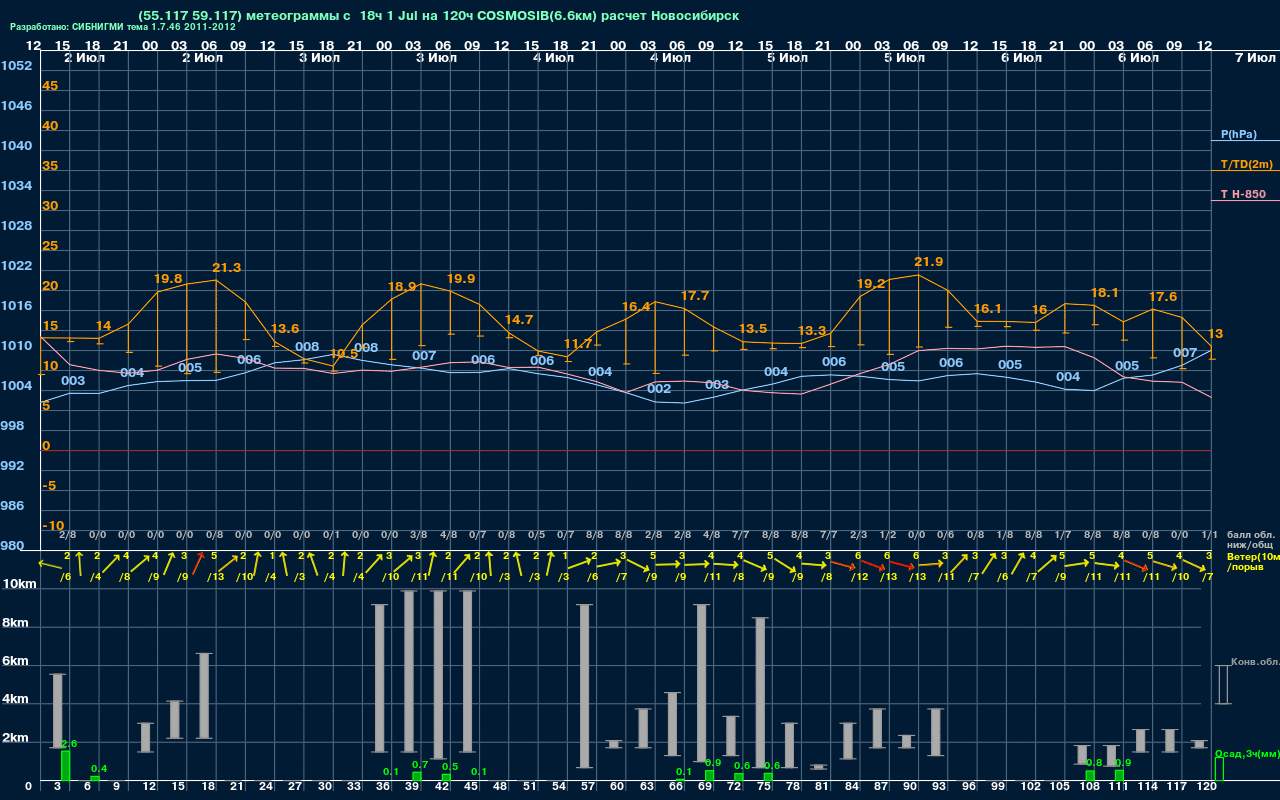The image size is (1280, 800).
Task: Click the 19.8 temperature value
Action: [x=168, y=279]
